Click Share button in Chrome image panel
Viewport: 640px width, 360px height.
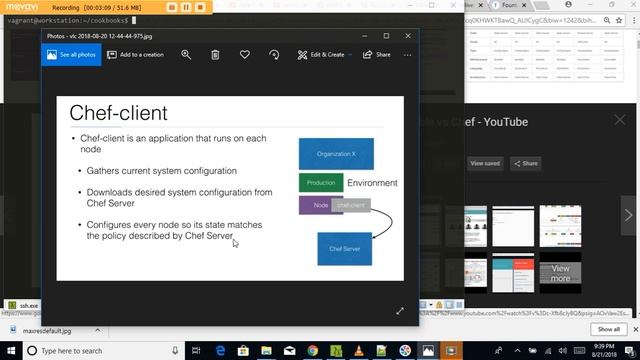[526, 164]
